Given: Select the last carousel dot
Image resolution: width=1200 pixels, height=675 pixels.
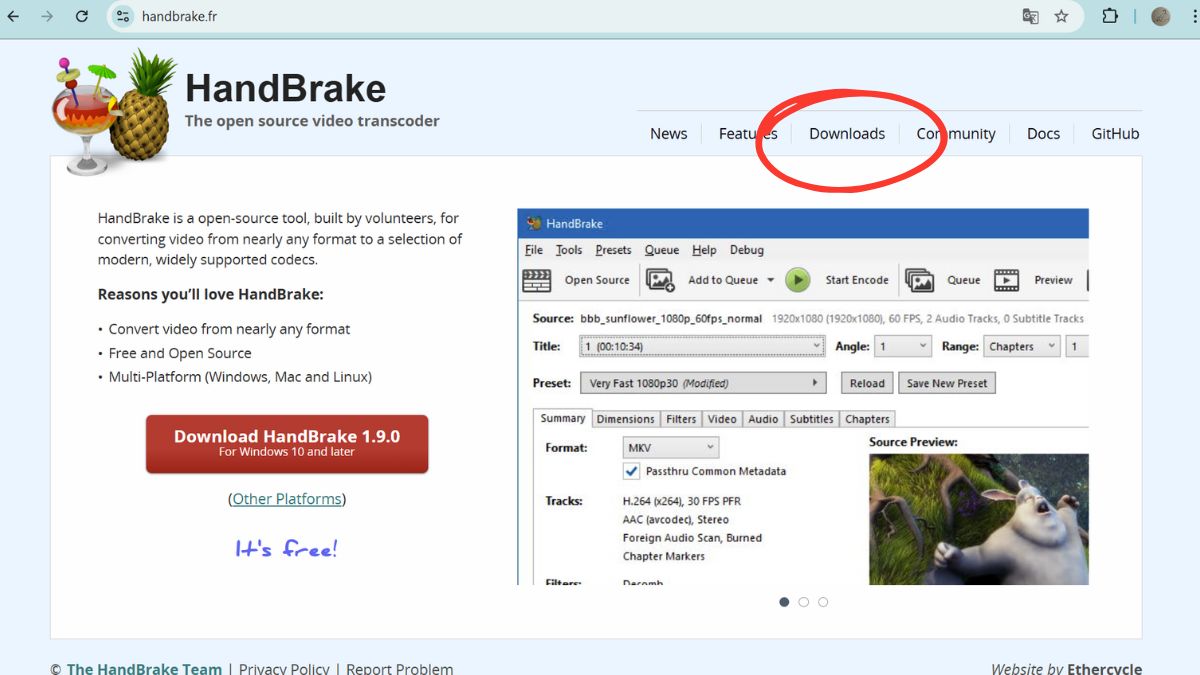Looking at the screenshot, I should tap(823, 602).
